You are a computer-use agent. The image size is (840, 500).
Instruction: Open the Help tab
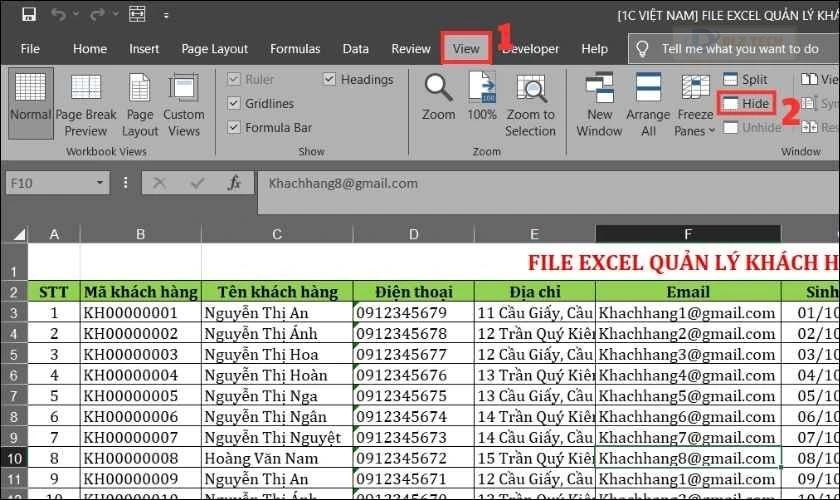(x=594, y=49)
